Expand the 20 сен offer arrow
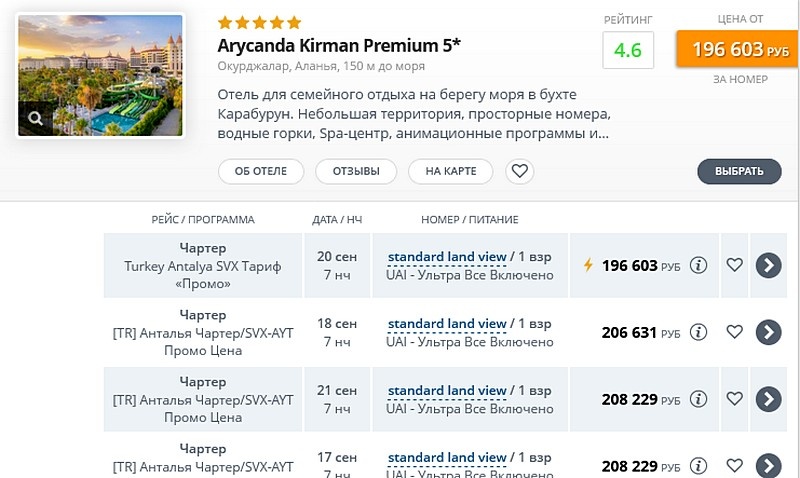800x478 pixels. (768, 265)
